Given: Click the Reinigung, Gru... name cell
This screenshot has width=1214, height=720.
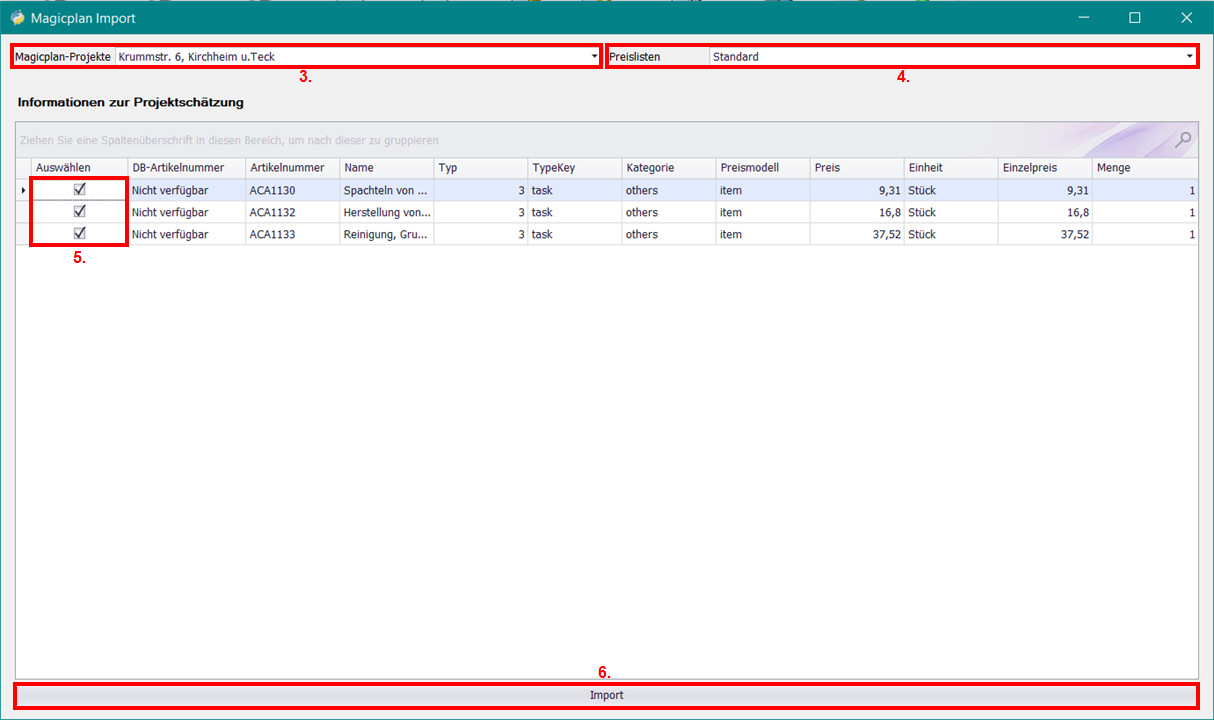Looking at the screenshot, I should point(387,234).
